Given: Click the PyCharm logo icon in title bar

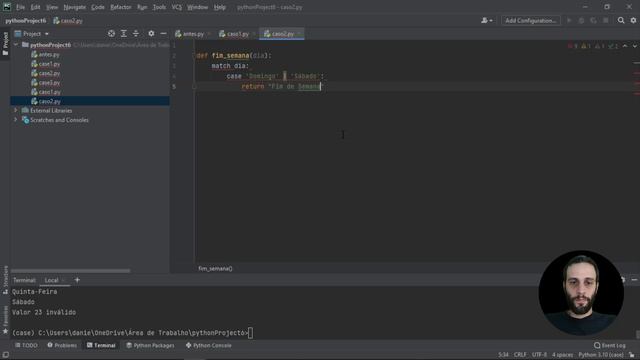Looking at the screenshot, I should (x=7, y=7).
